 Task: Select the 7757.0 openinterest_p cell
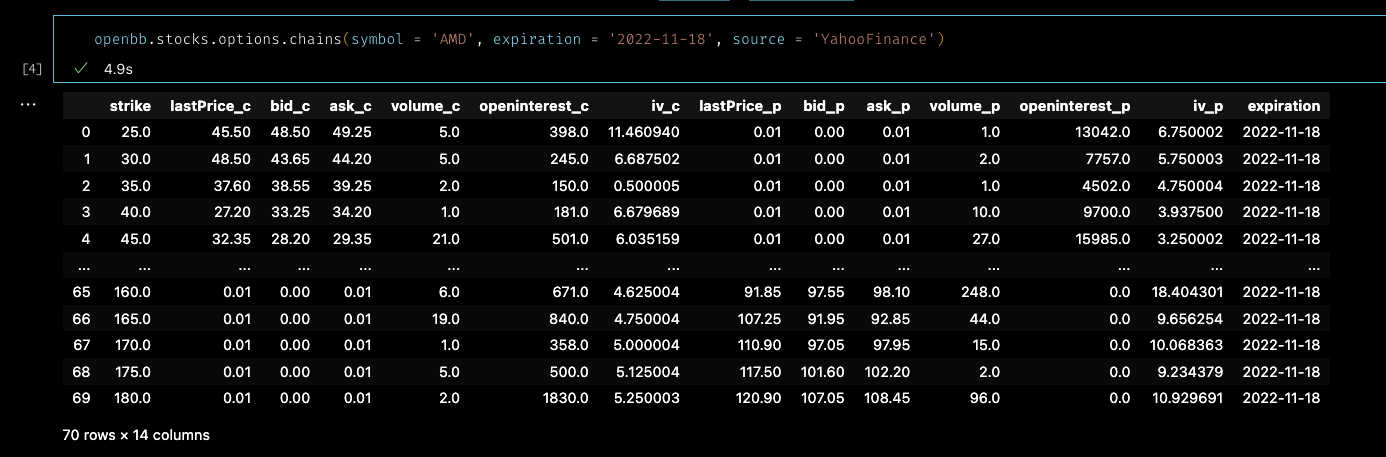click(x=1106, y=159)
